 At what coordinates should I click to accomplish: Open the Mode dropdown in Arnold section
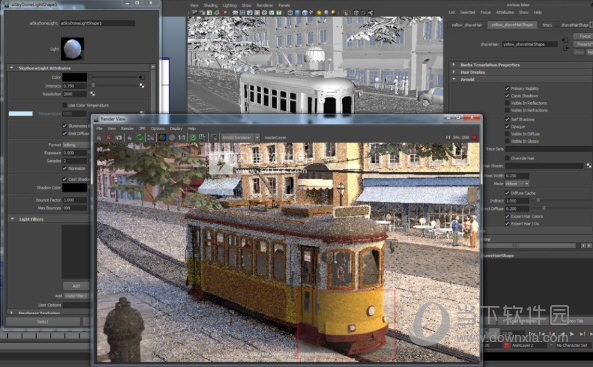pos(517,184)
